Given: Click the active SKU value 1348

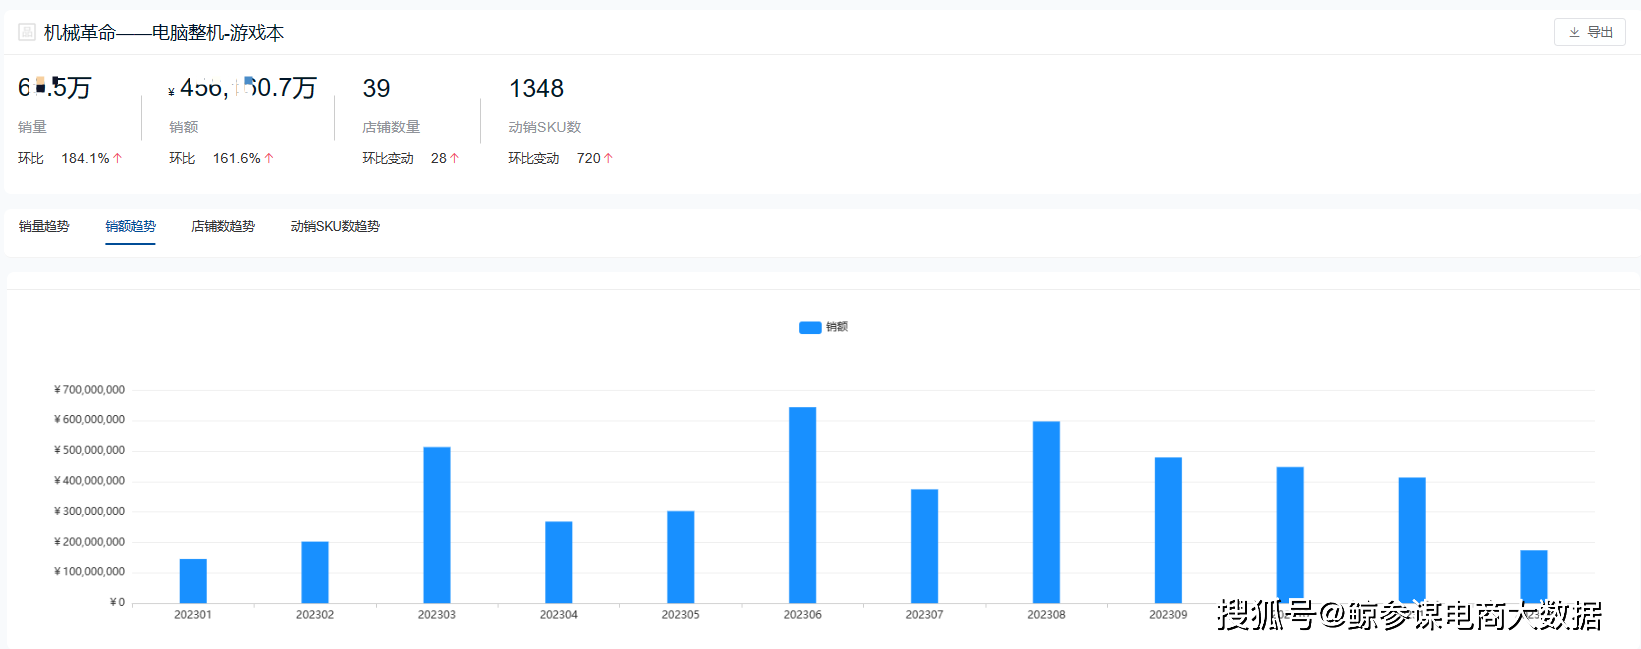Looking at the screenshot, I should pyautogui.click(x=537, y=89).
